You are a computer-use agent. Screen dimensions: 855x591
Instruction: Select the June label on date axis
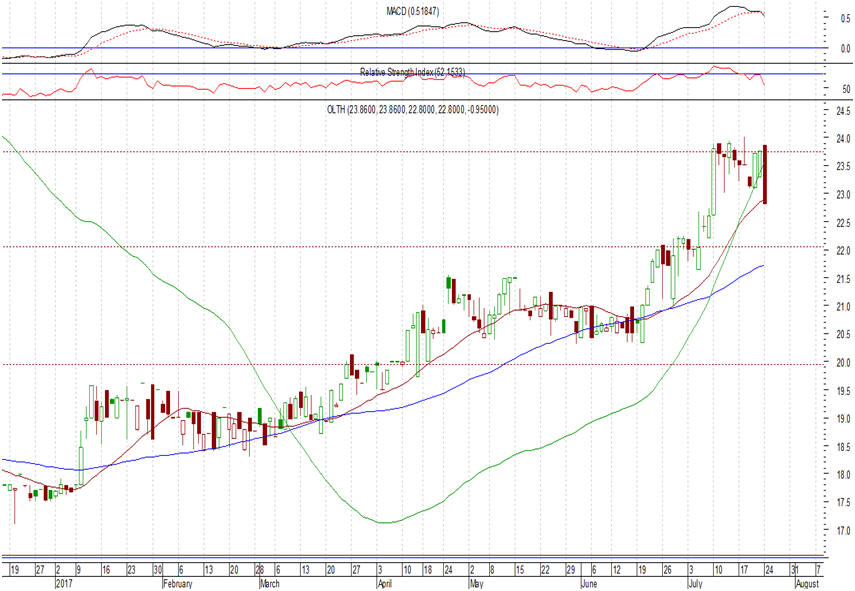(x=591, y=581)
